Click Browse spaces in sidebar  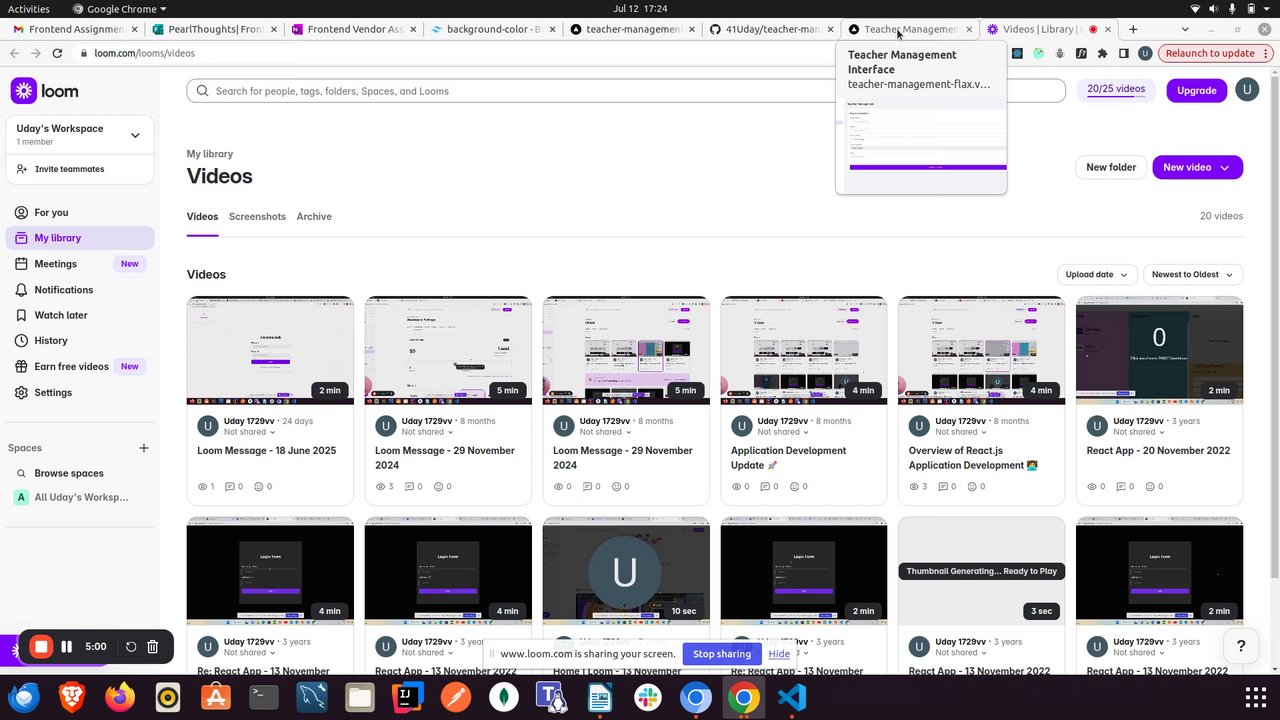68,473
